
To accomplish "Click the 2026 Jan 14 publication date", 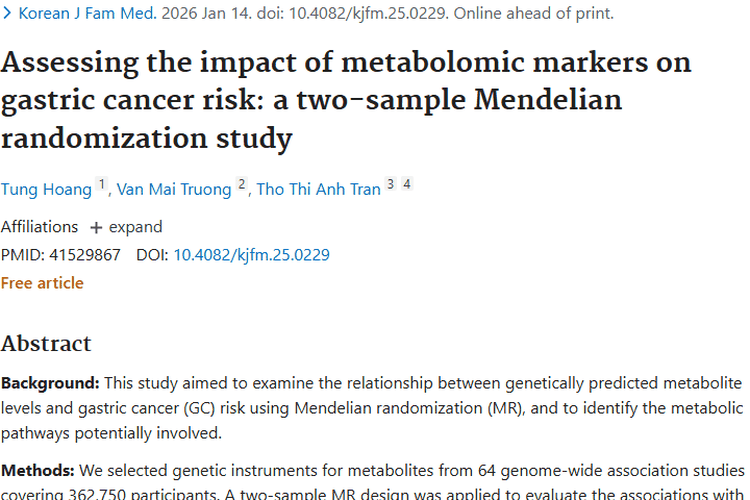I will point(216,14).
